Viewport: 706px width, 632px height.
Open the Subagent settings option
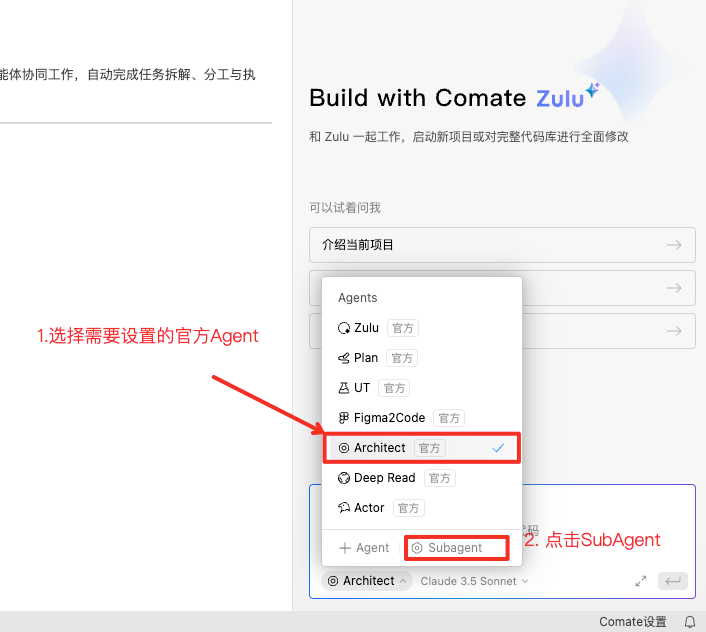[x=455, y=548]
